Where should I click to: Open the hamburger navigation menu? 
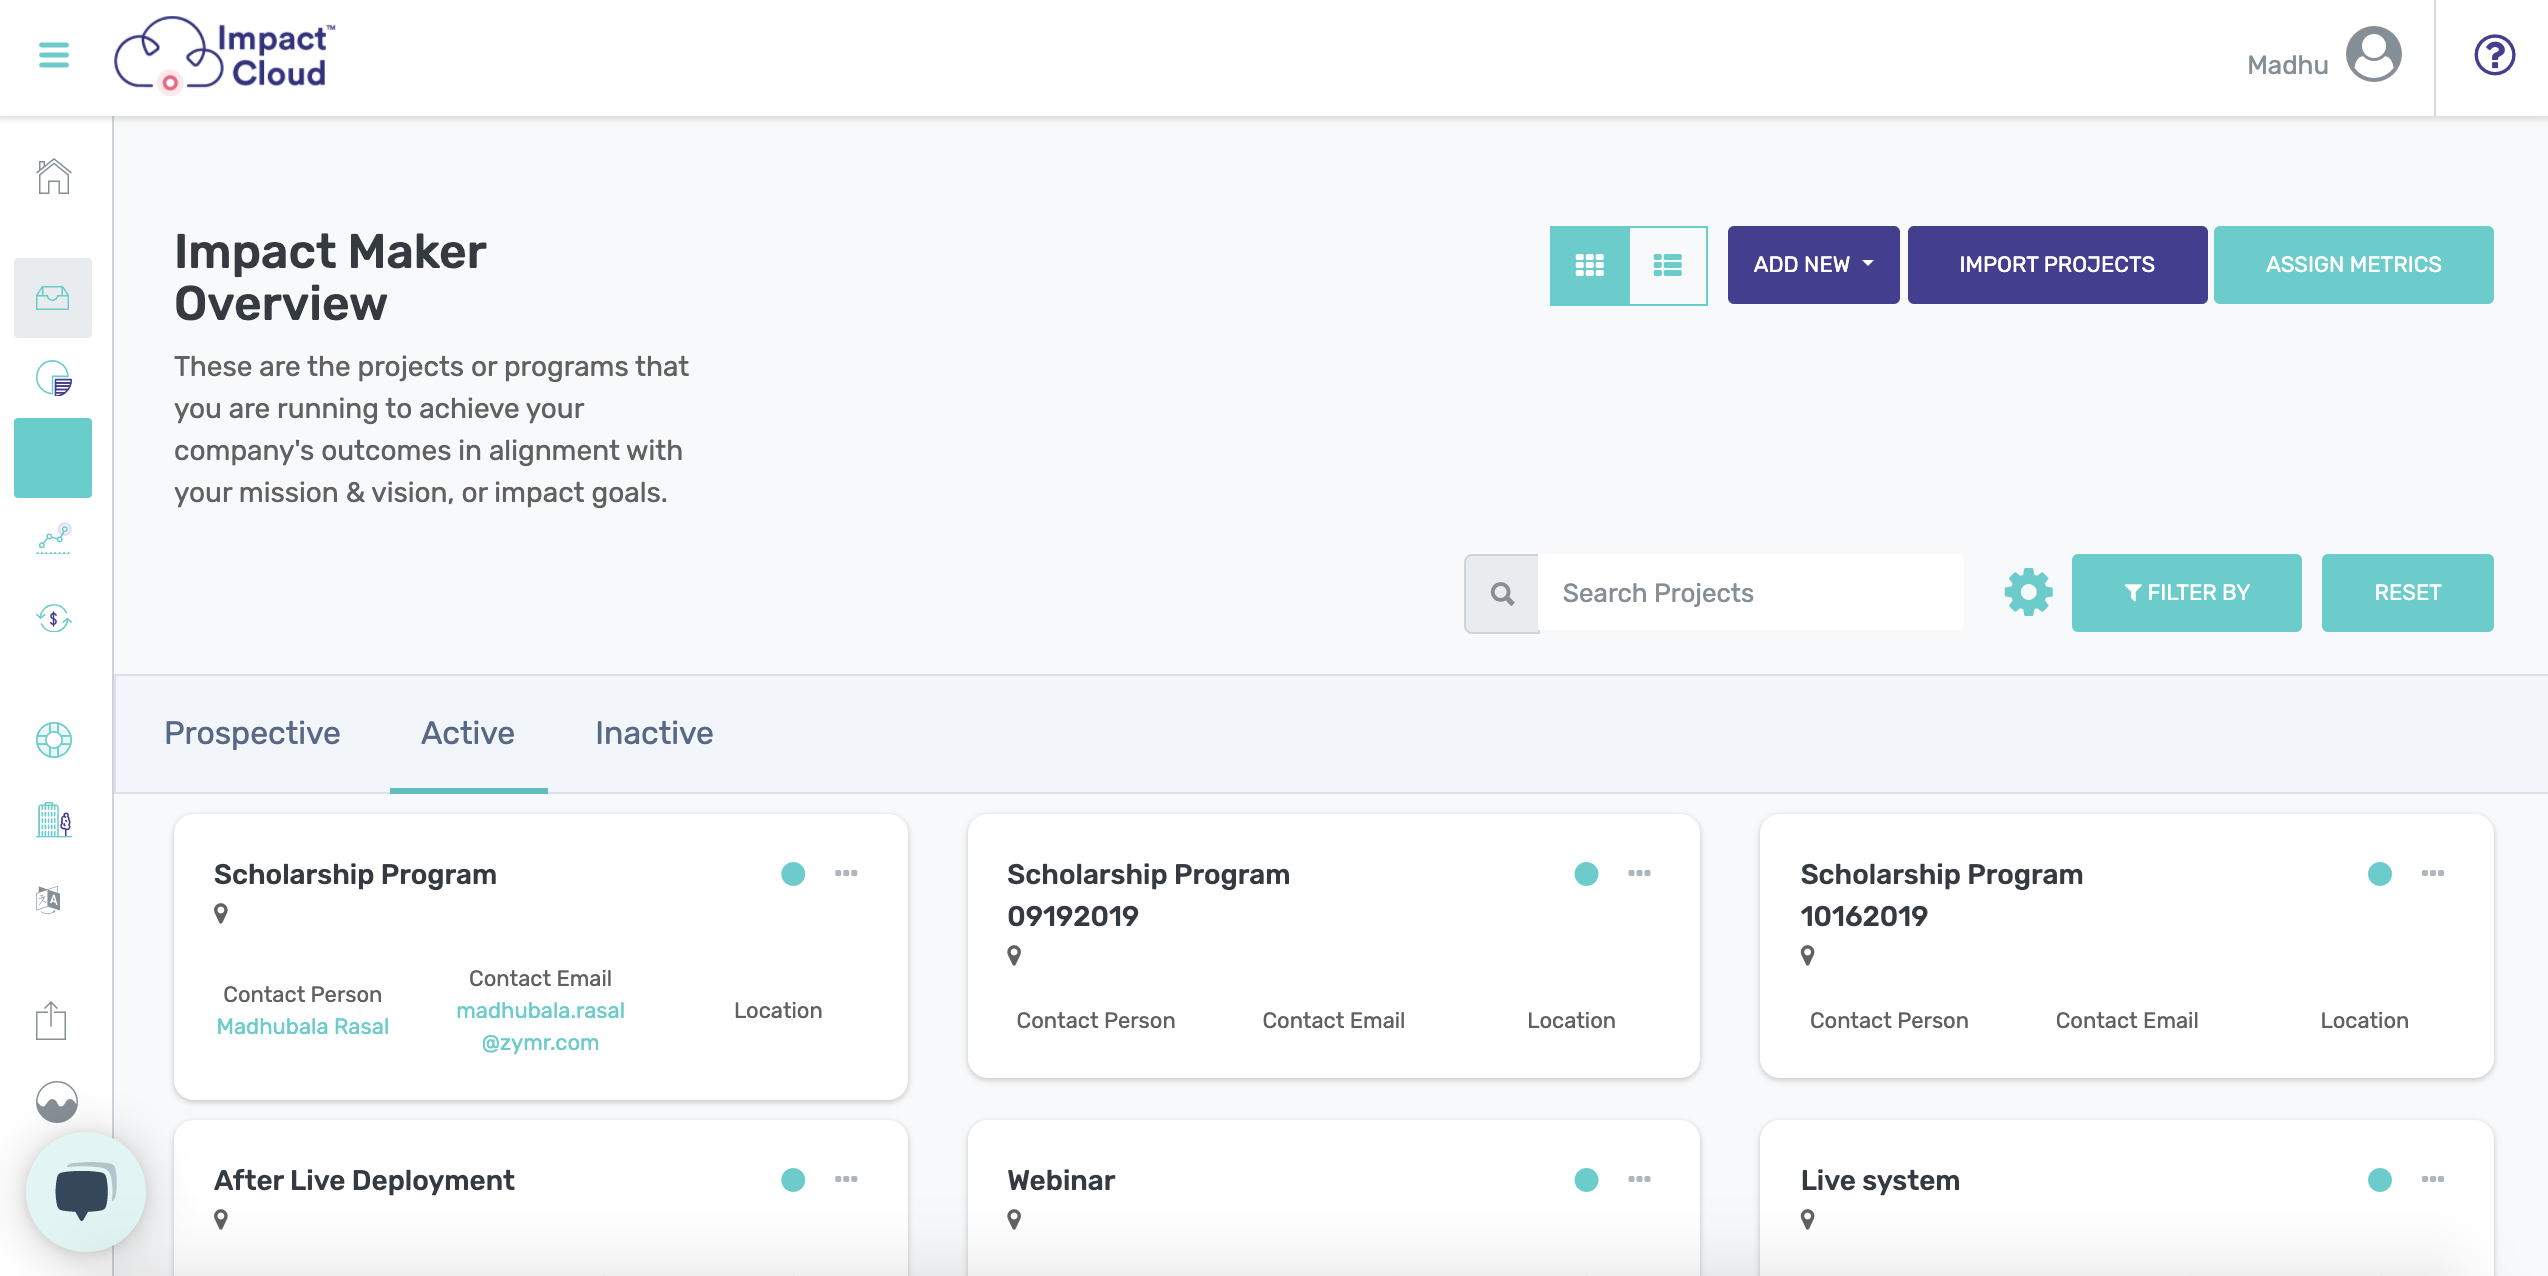click(x=54, y=55)
